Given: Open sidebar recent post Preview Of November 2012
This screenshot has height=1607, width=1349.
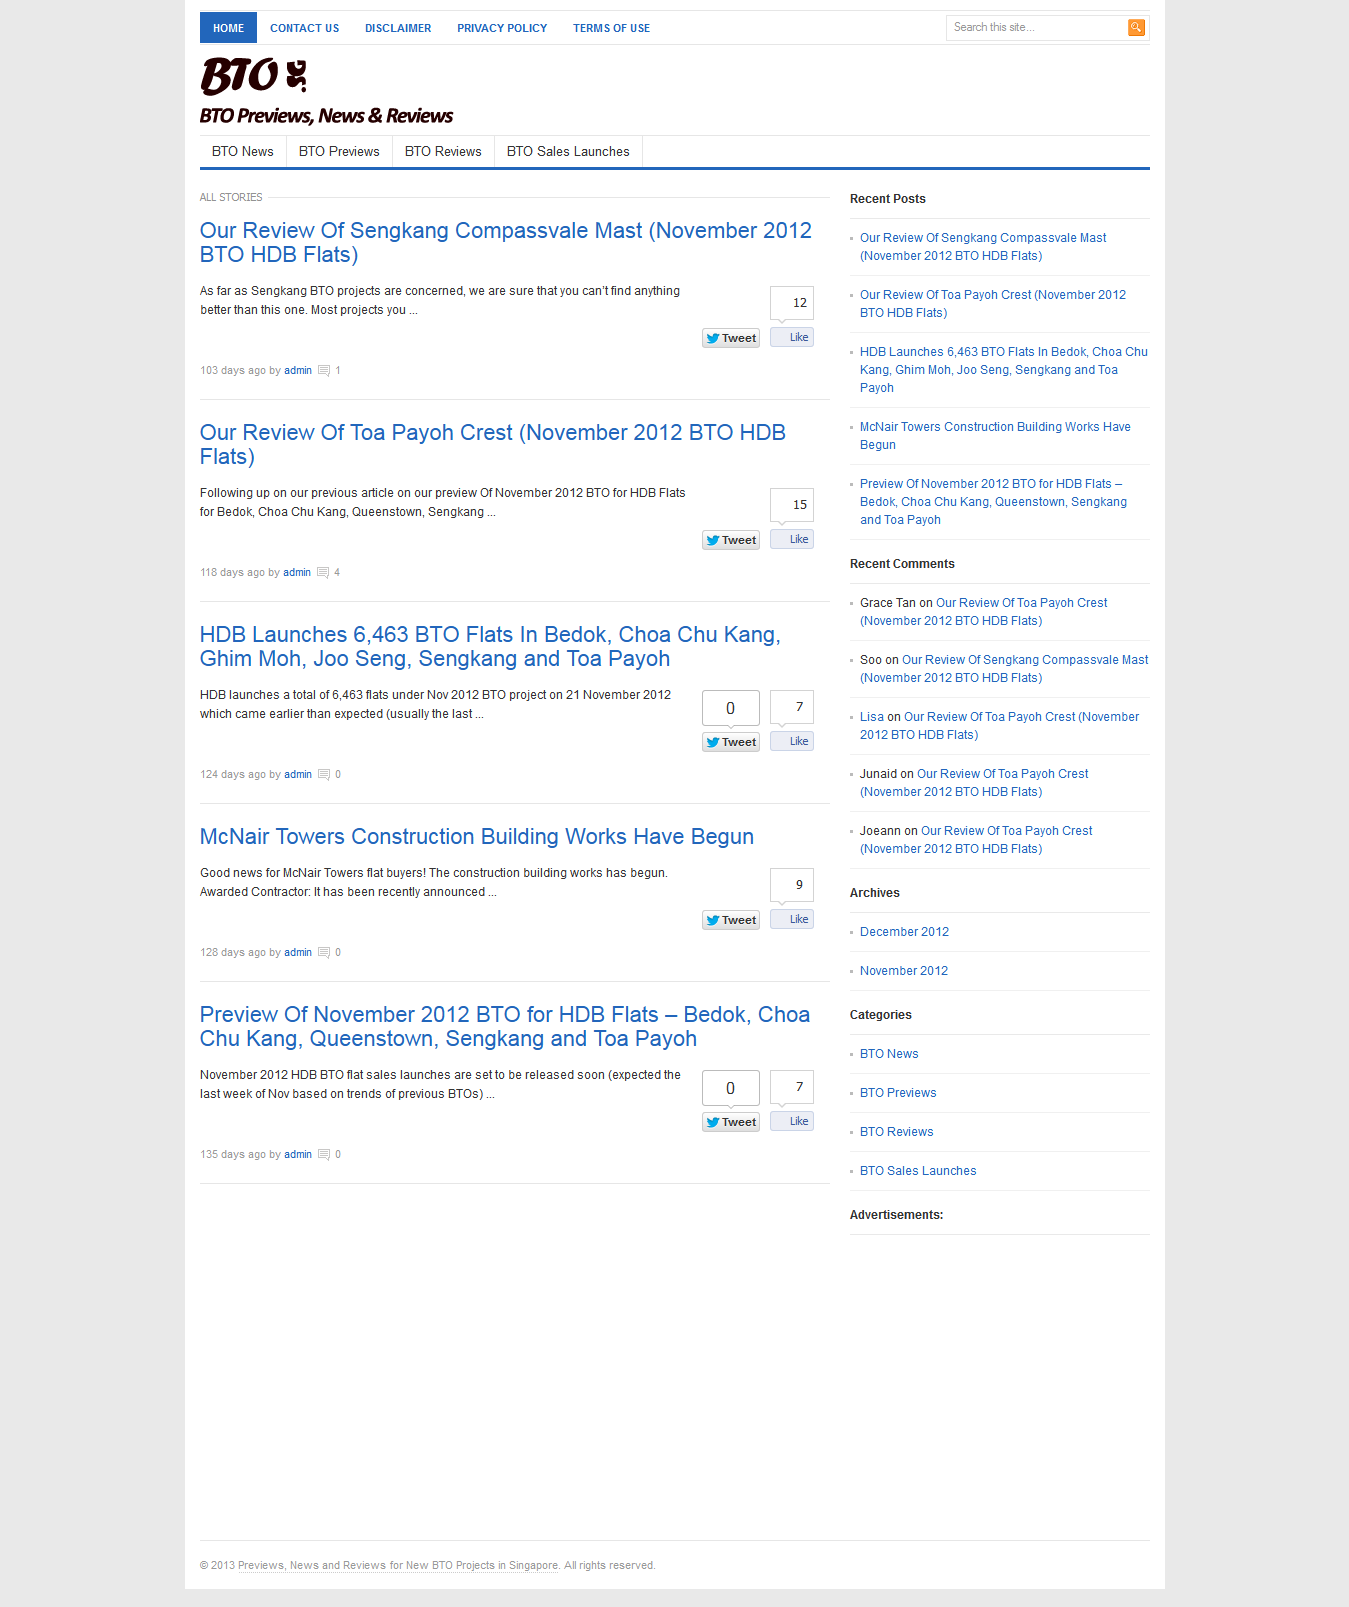Looking at the screenshot, I should pyautogui.click(x=993, y=502).
